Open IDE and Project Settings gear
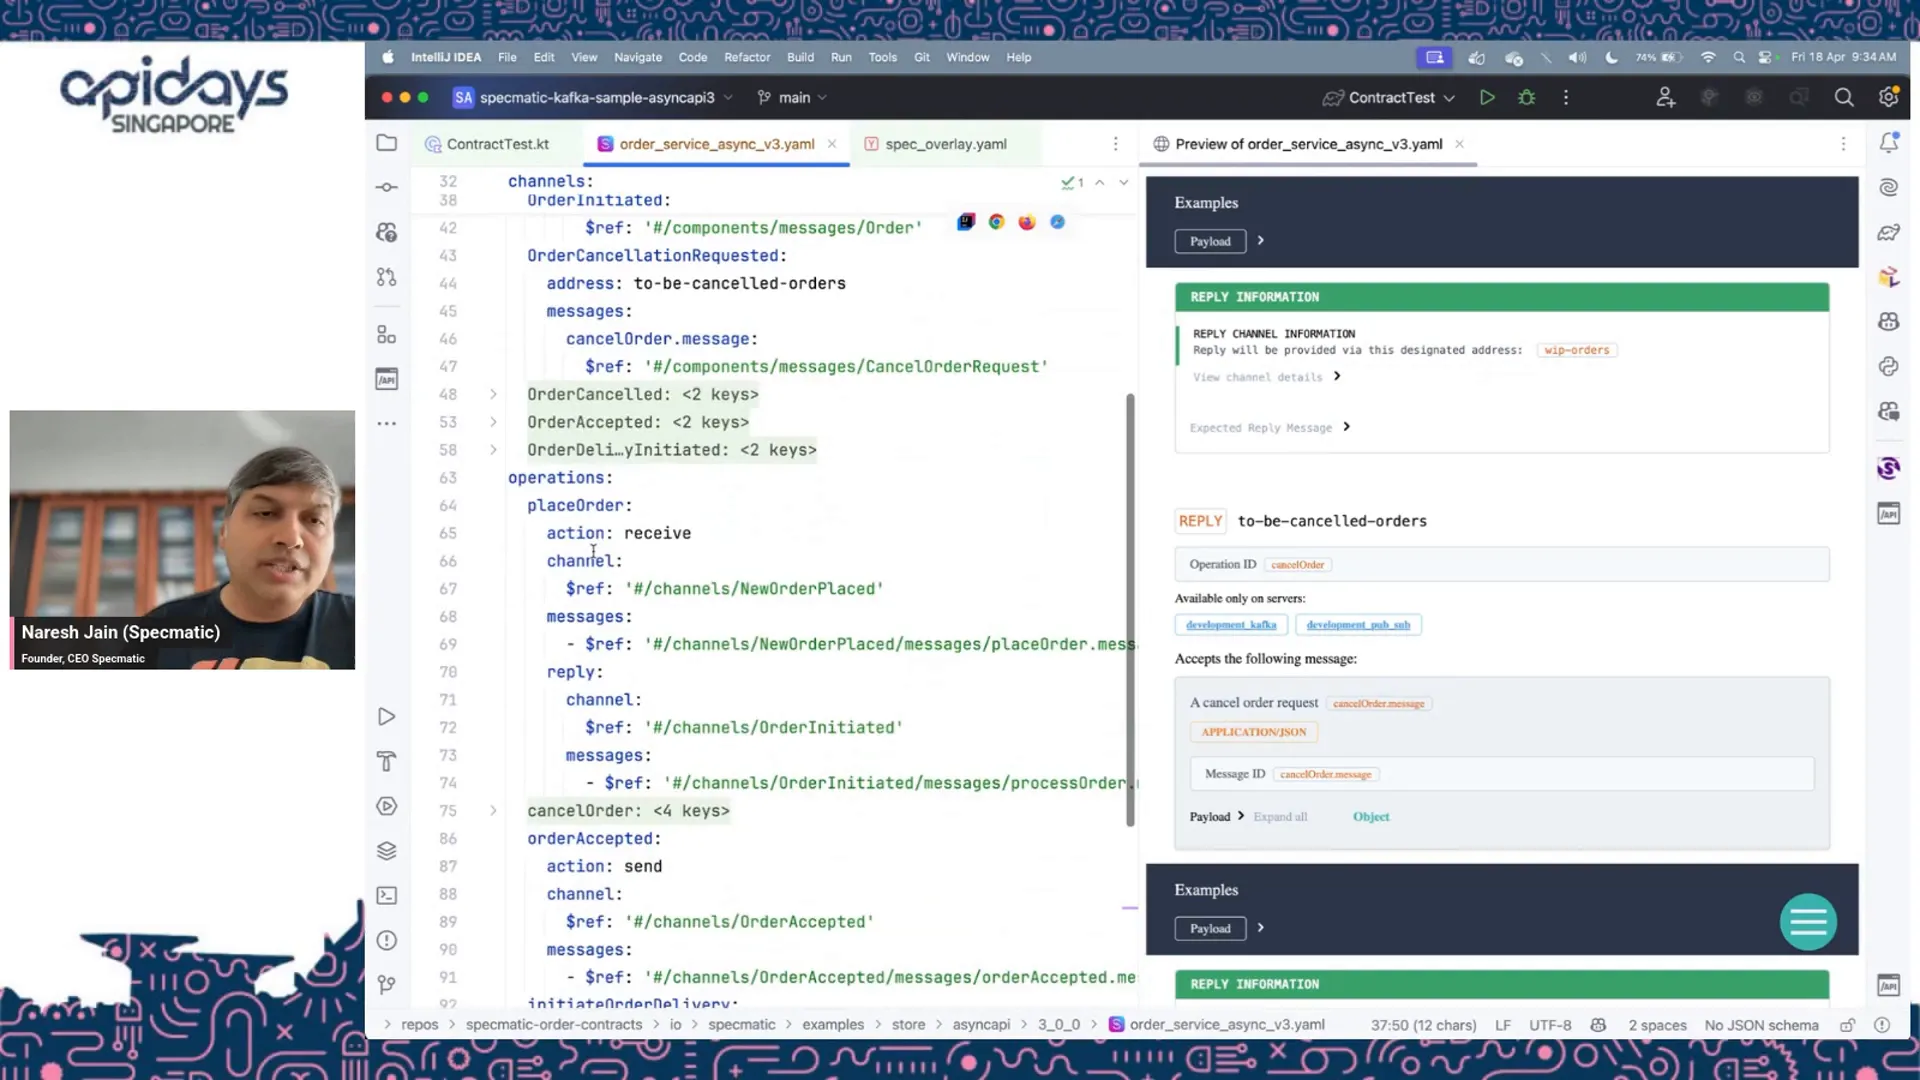The image size is (1920, 1080). coord(1888,97)
